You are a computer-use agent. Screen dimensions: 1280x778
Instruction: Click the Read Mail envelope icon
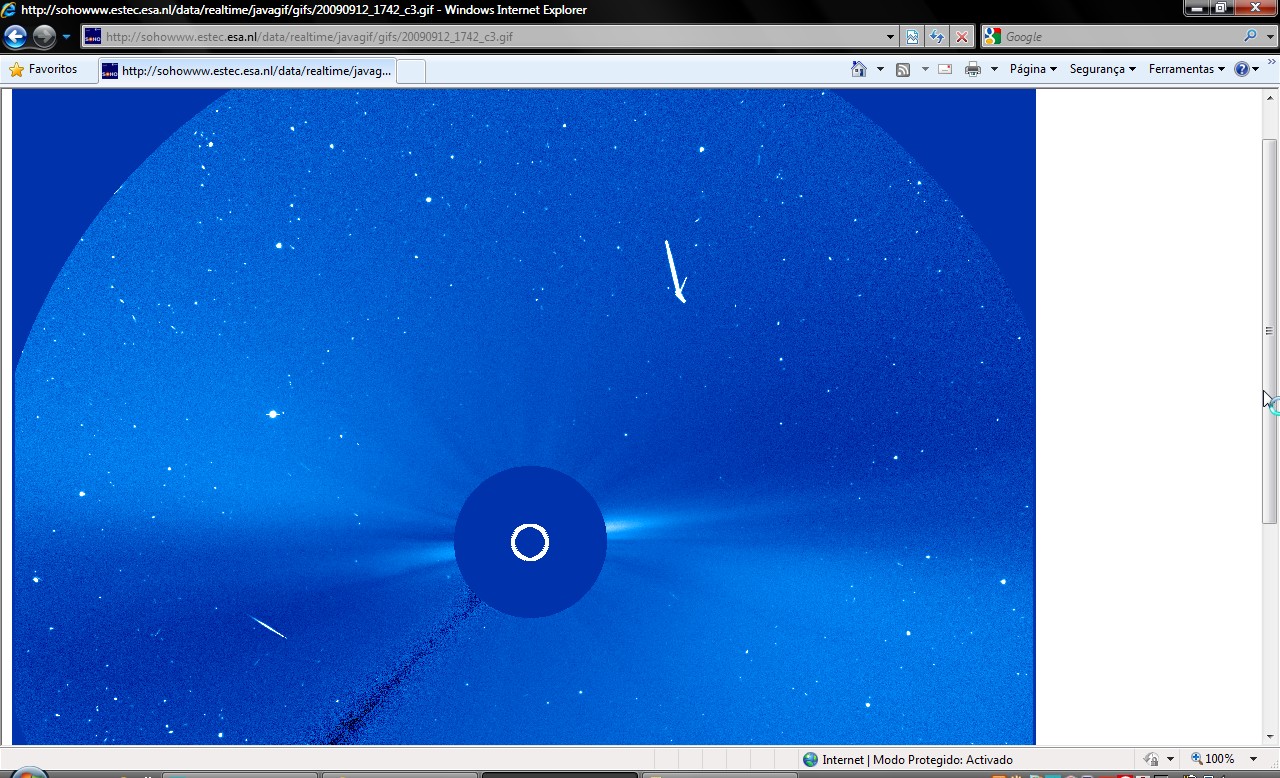point(945,69)
